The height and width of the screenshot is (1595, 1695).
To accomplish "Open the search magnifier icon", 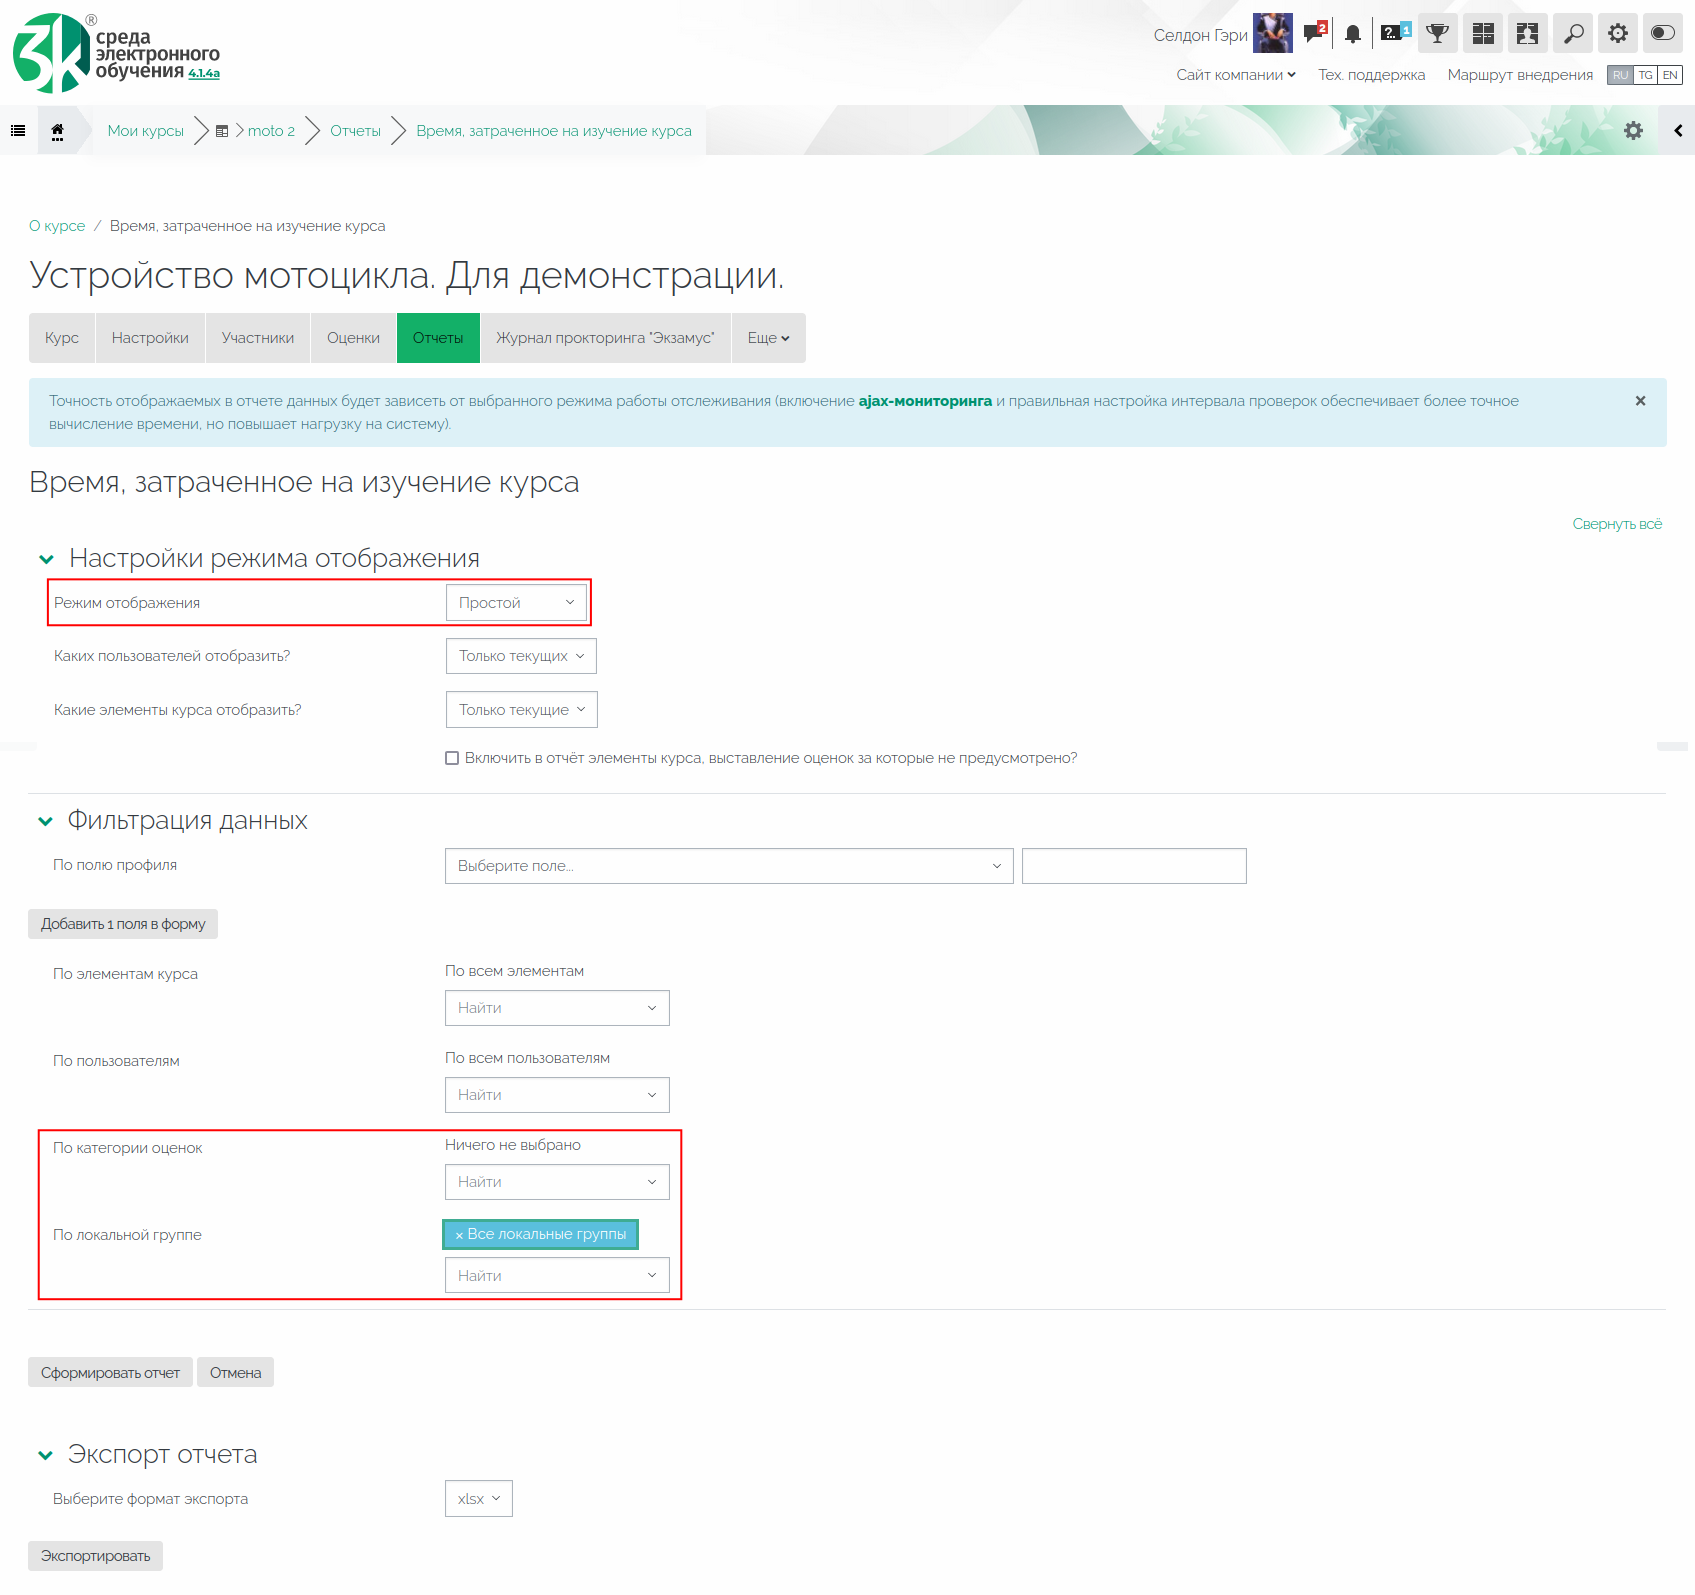I will tap(1573, 34).
